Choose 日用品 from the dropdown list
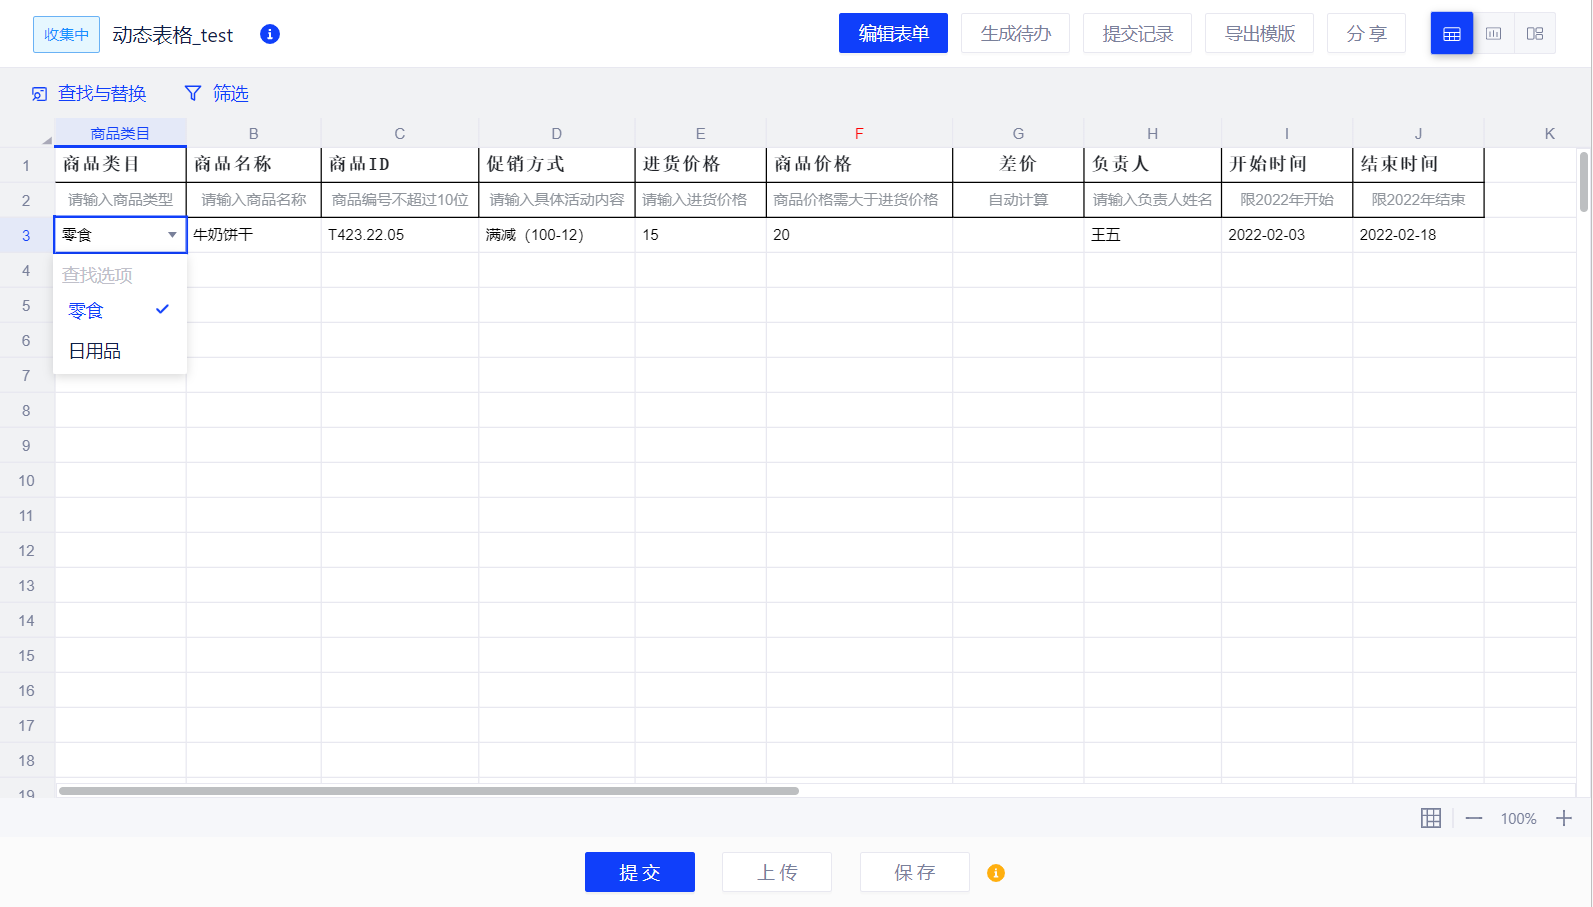The height and width of the screenshot is (907, 1593). pos(95,351)
